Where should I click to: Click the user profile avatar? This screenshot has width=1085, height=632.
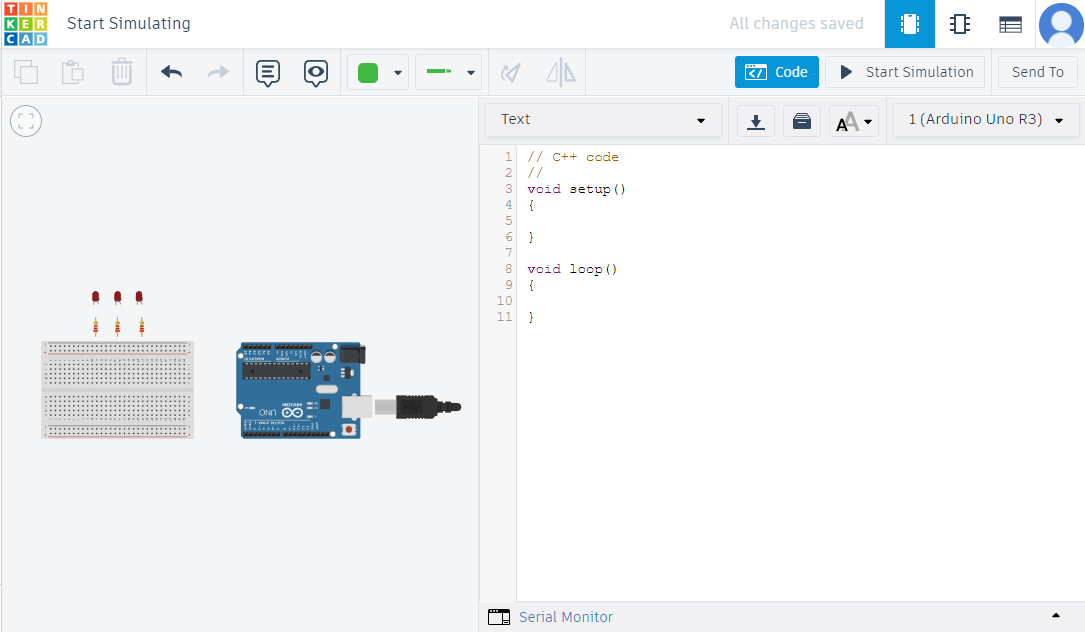click(x=1062, y=24)
